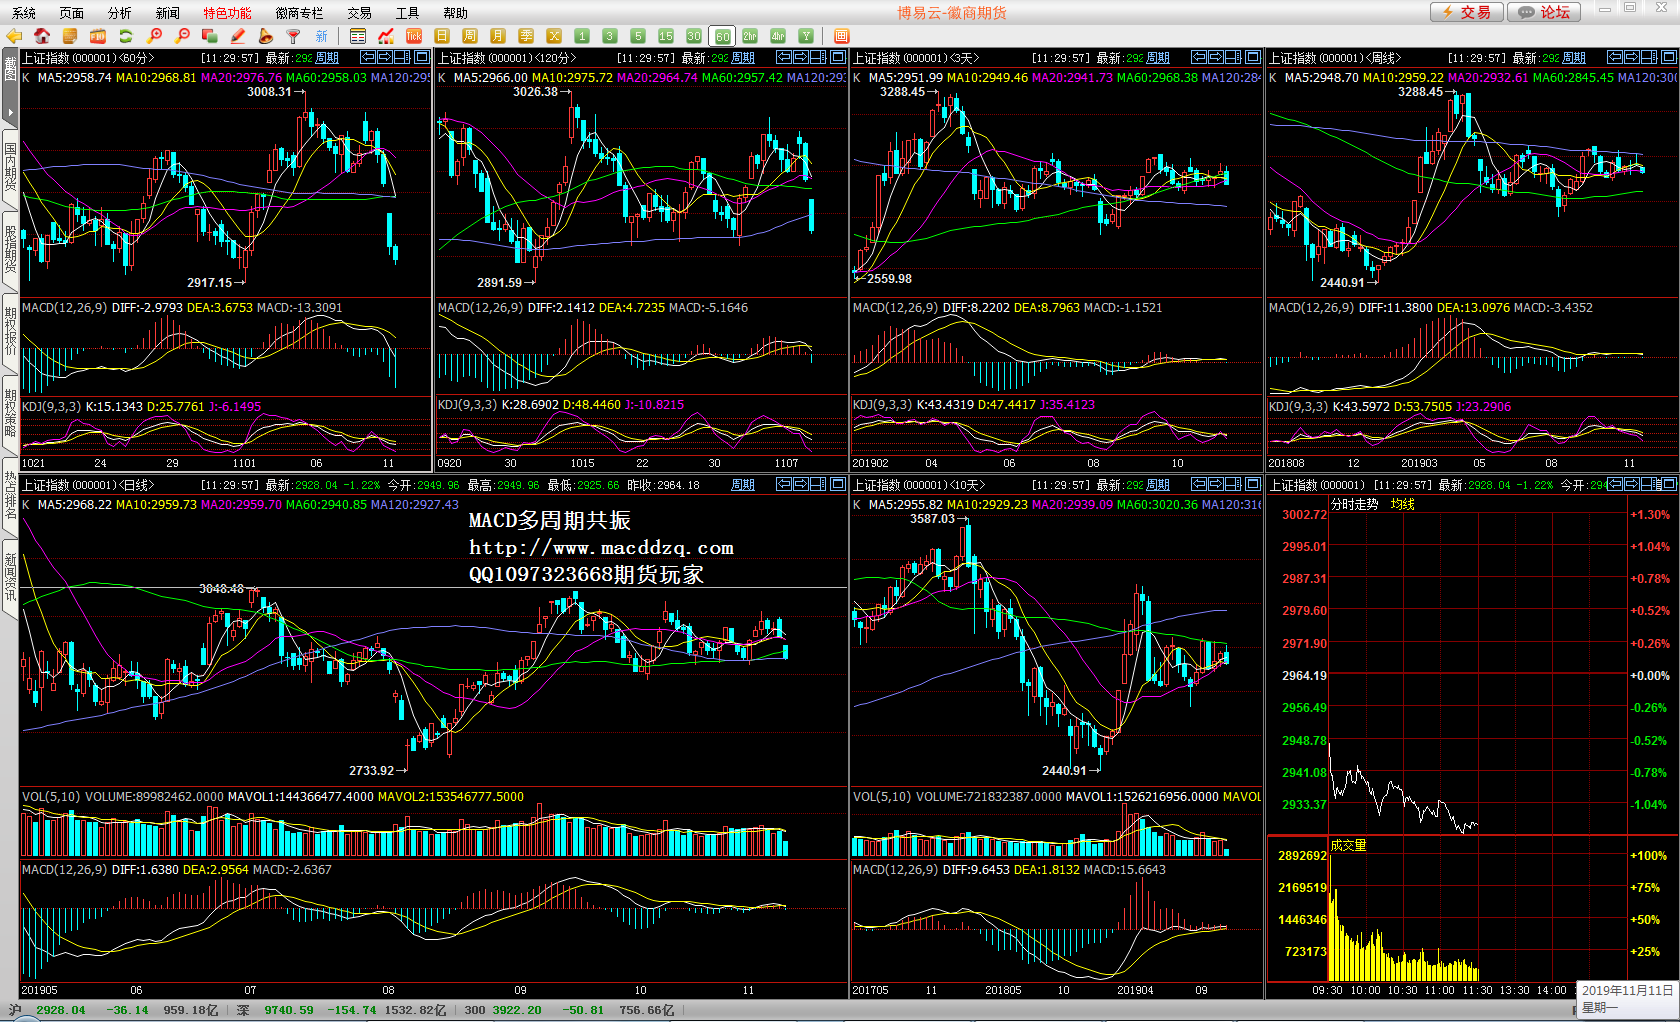Toggle split layout in 日线 chart header
Image resolution: width=1680 pixels, height=1022 pixels.
click(819, 484)
